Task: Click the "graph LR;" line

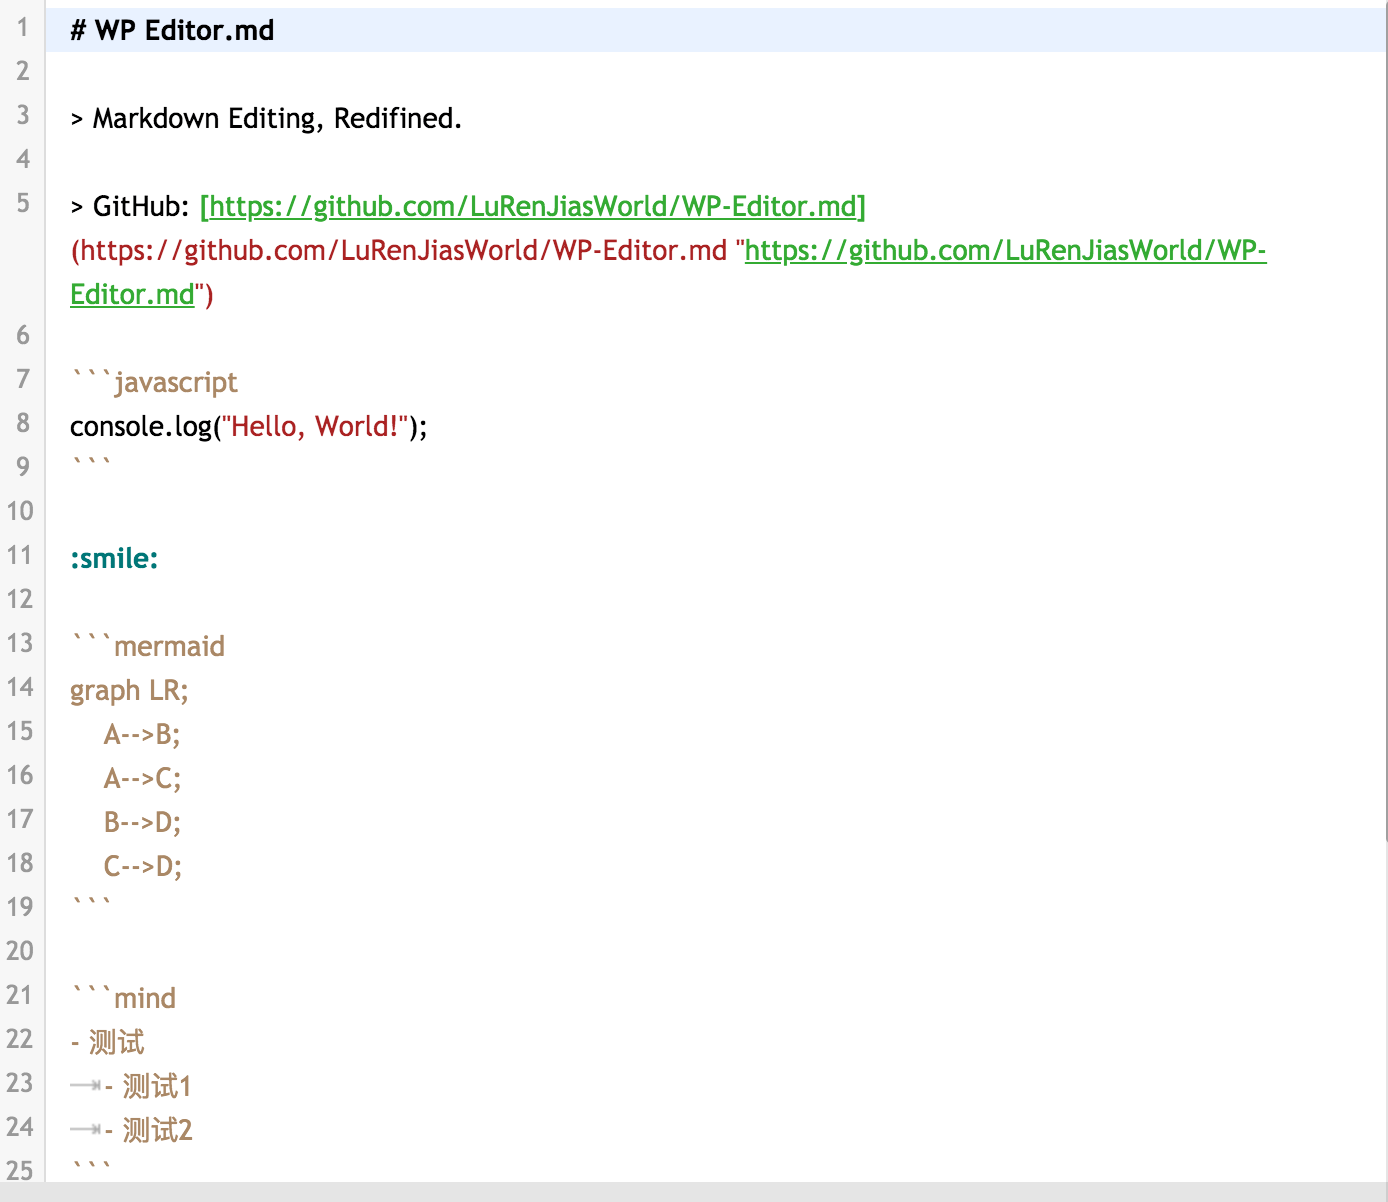Action: click(129, 690)
